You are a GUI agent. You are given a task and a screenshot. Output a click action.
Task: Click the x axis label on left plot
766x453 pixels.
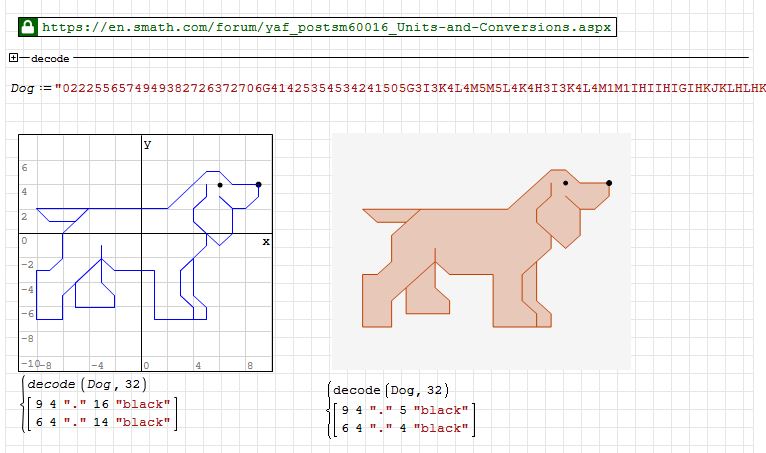pos(265,241)
